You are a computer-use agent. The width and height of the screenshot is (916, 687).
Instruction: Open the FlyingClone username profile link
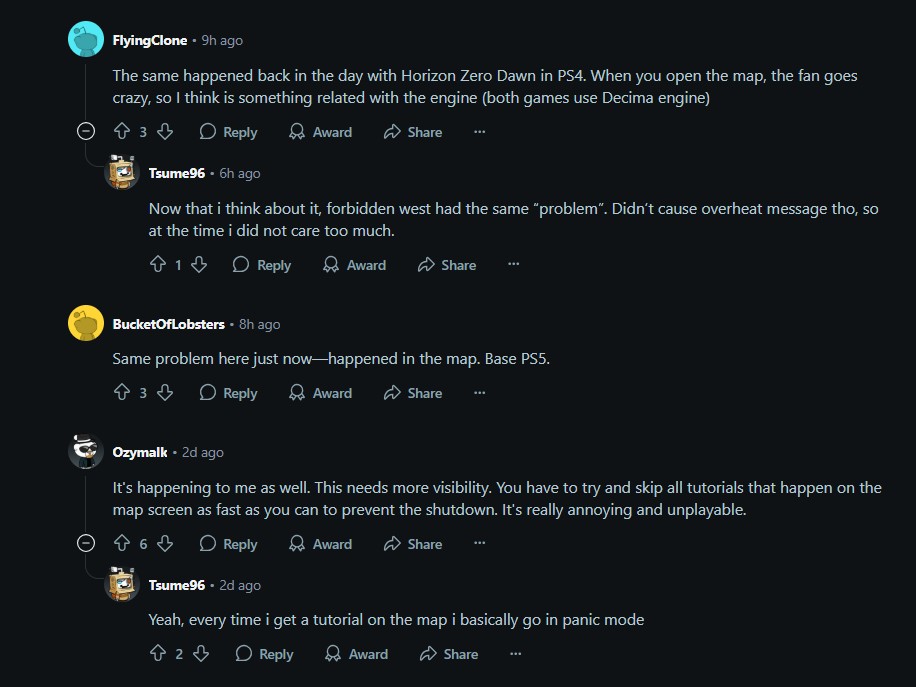click(x=150, y=40)
